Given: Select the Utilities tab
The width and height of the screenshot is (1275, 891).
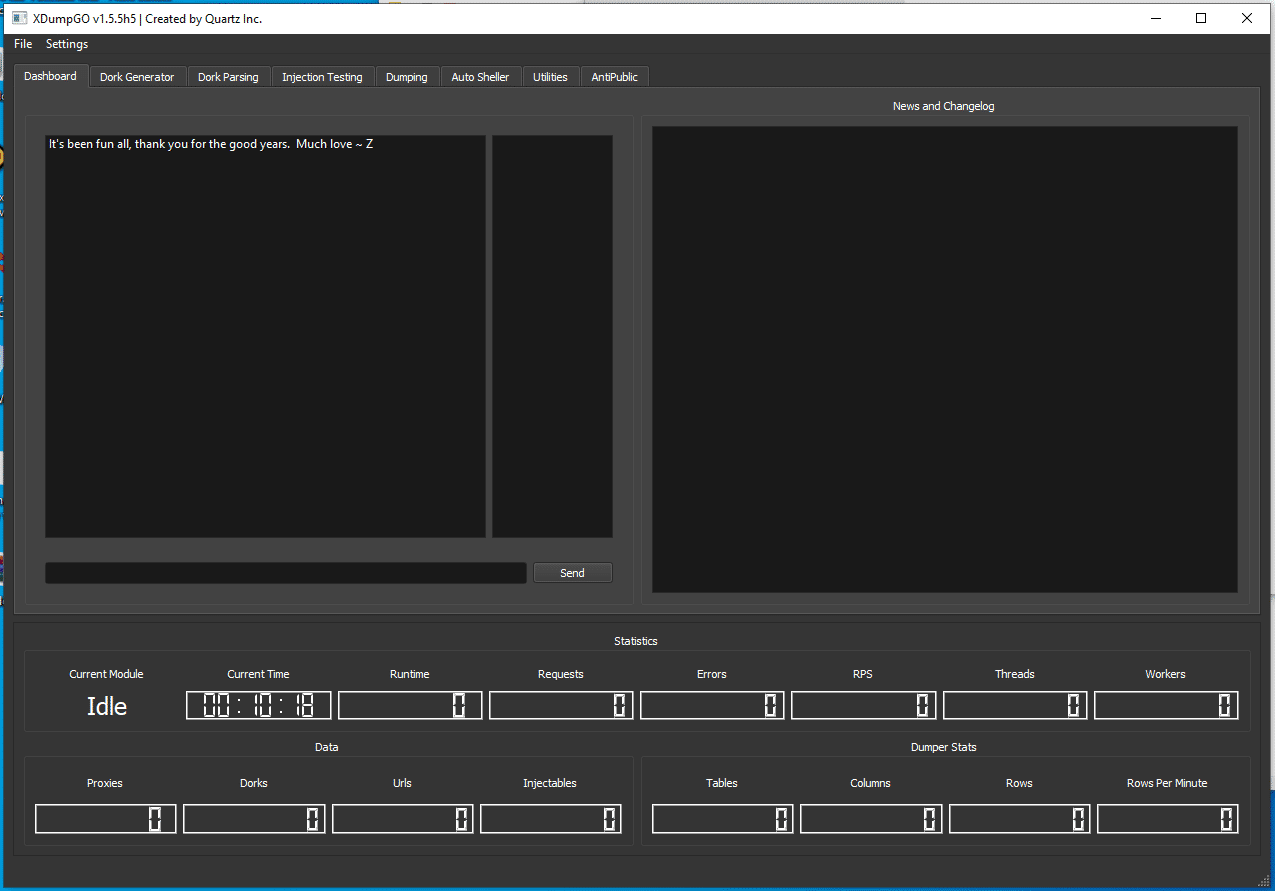Looking at the screenshot, I should pyautogui.click(x=550, y=77).
